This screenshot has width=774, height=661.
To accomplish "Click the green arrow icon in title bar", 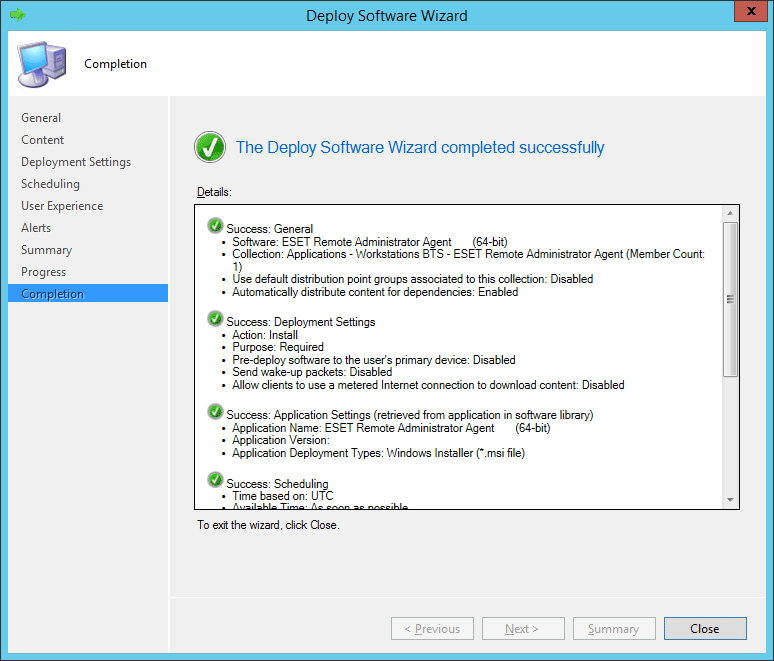I will click(17, 15).
